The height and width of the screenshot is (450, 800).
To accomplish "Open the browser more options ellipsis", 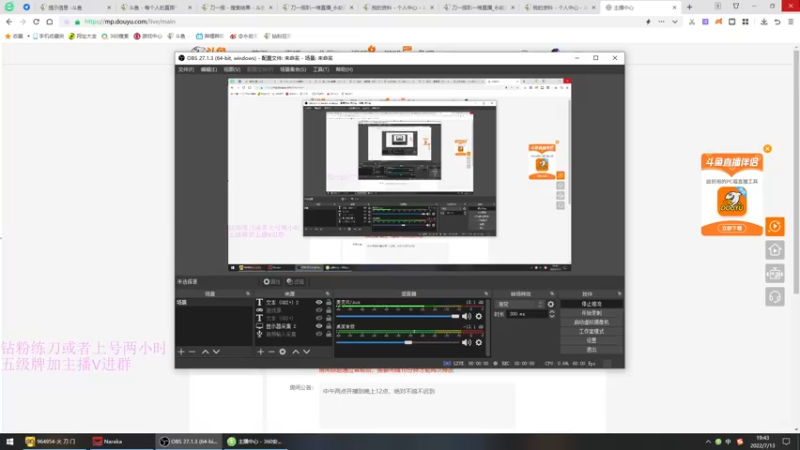I will pyautogui.click(x=661, y=22).
